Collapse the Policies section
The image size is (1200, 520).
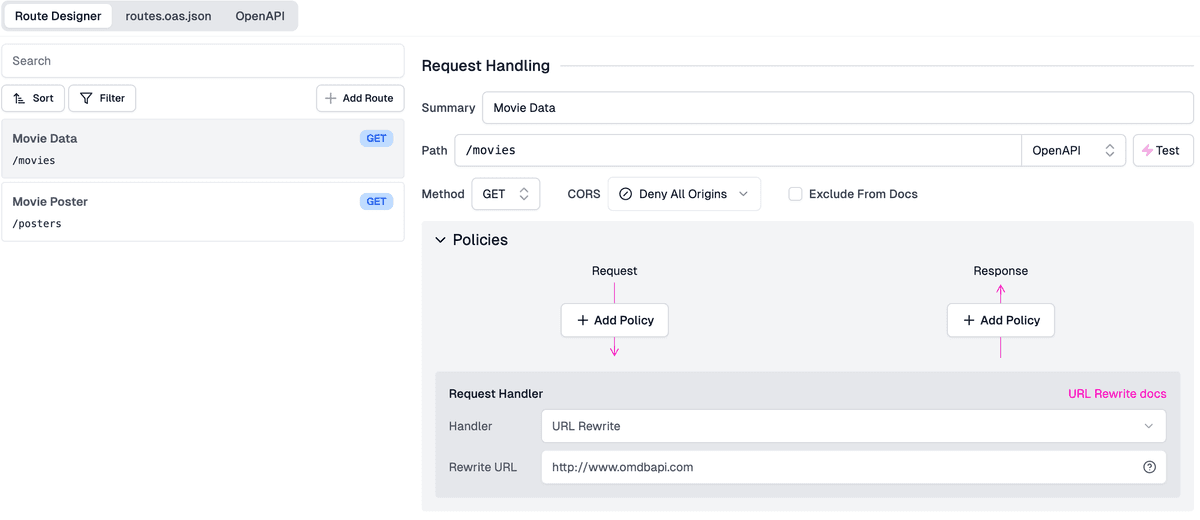point(441,240)
